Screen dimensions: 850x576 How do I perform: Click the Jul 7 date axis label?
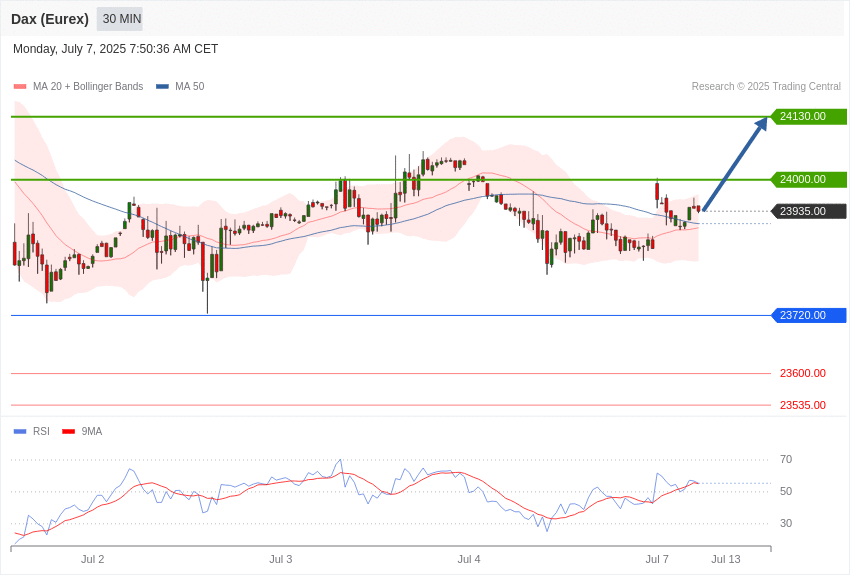tap(657, 559)
